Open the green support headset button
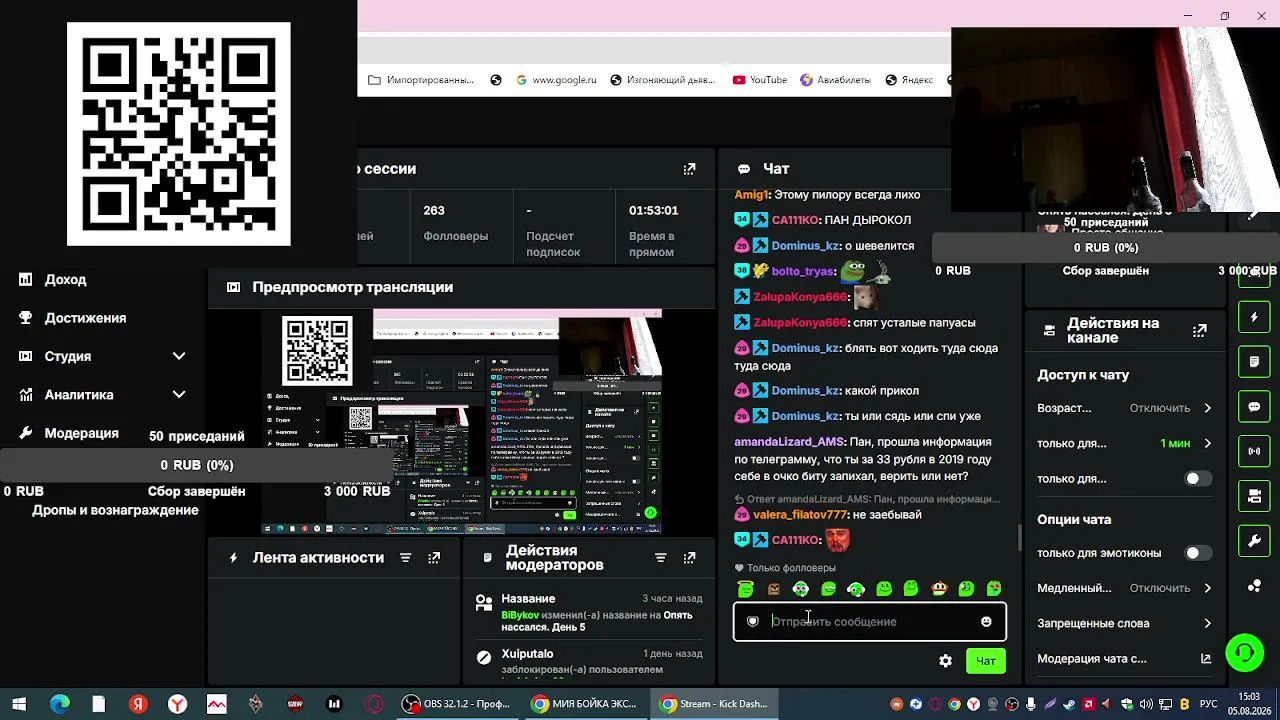This screenshot has width=1280, height=720. pyautogui.click(x=1245, y=654)
